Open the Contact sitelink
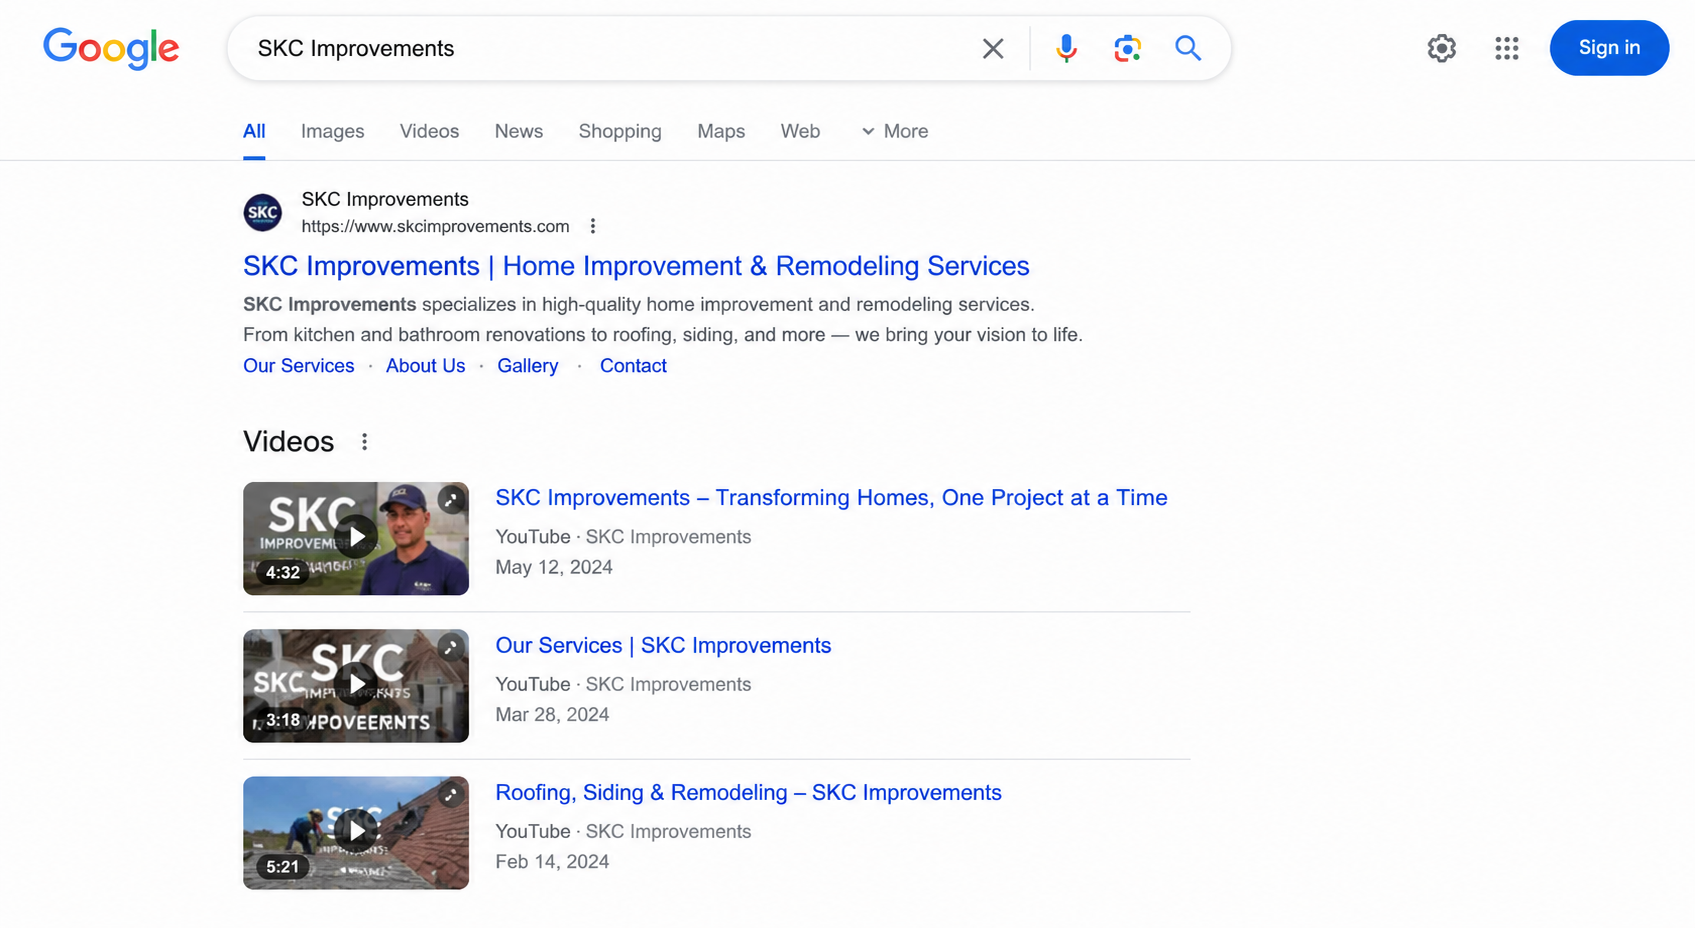 tap(633, 366)
